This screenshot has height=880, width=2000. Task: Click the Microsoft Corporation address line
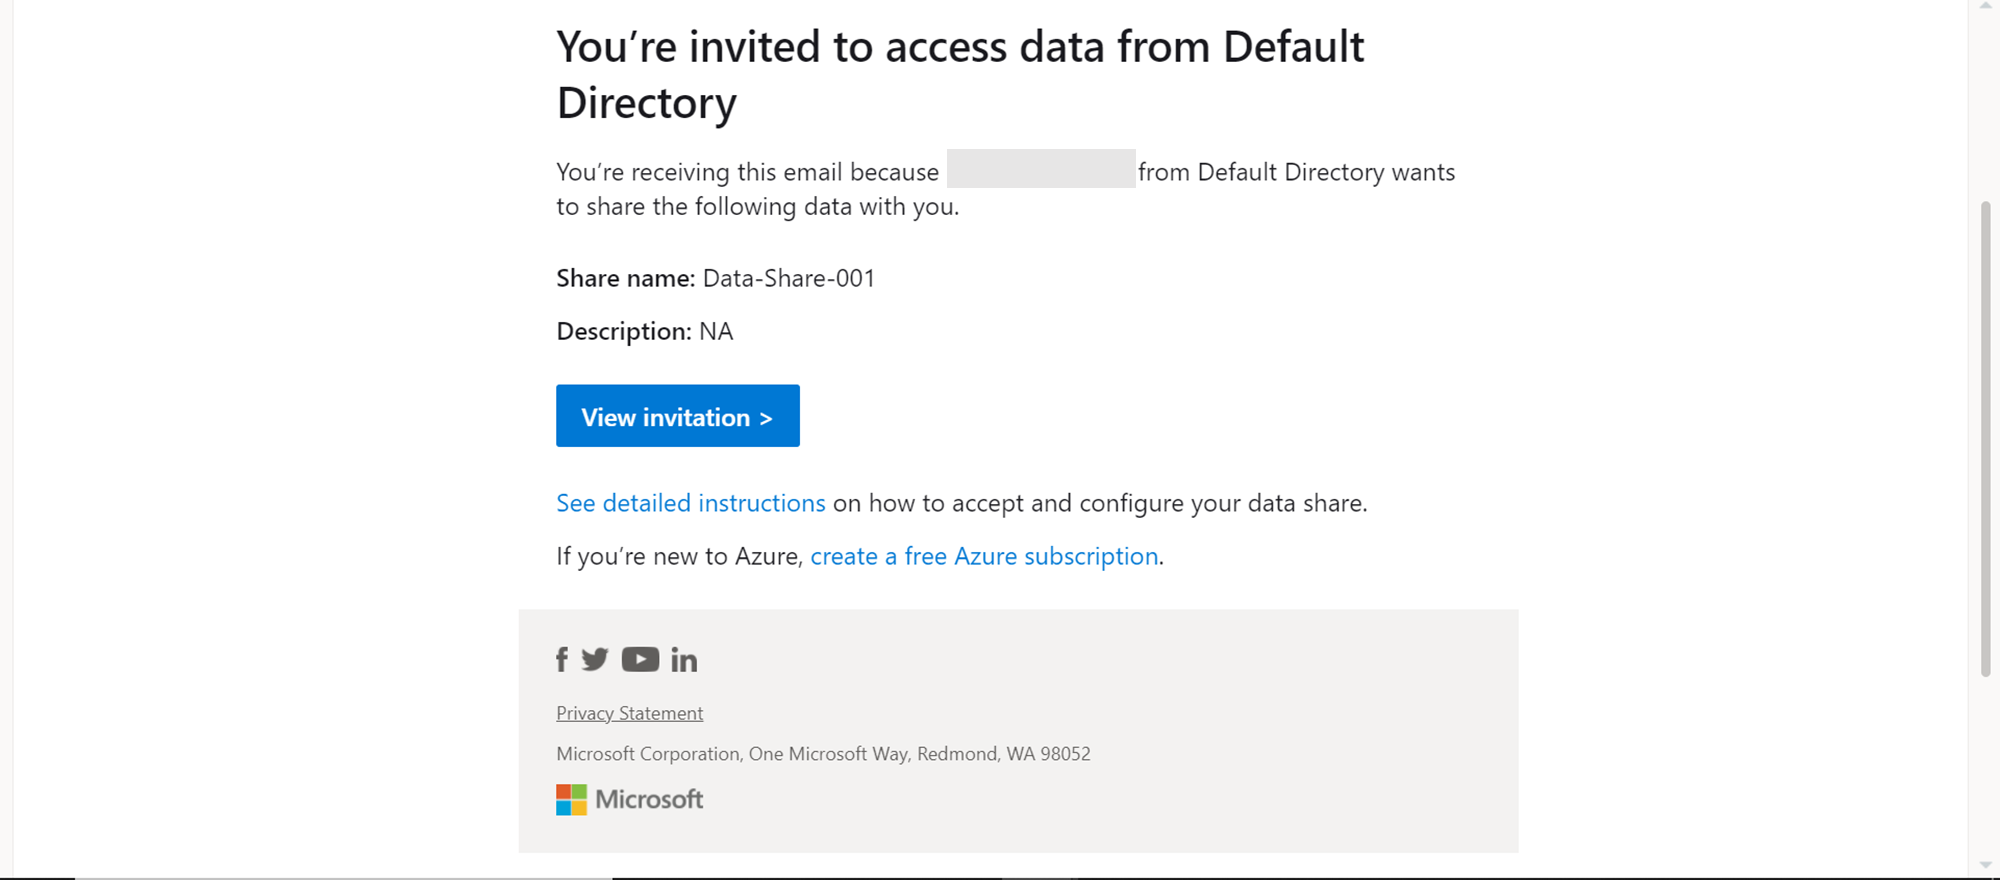(x=822, y=754)
